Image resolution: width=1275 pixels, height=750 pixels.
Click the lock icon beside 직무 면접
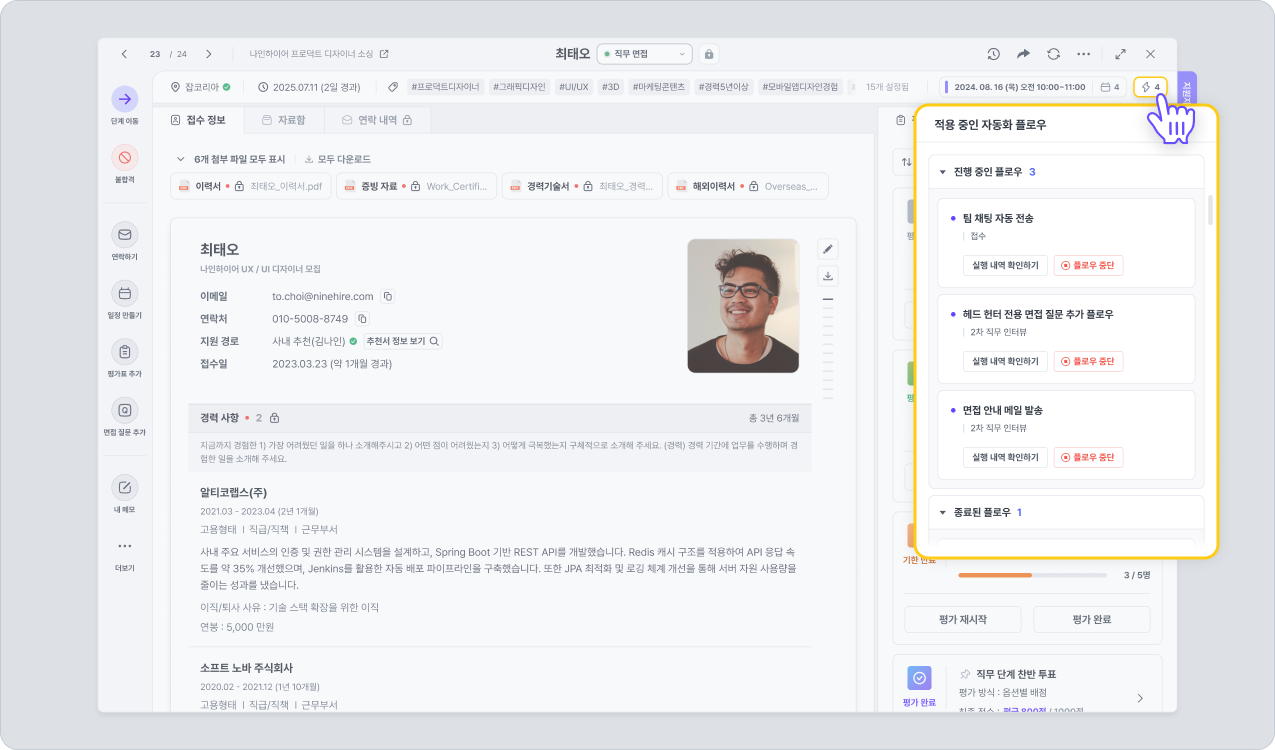(709, 54)
